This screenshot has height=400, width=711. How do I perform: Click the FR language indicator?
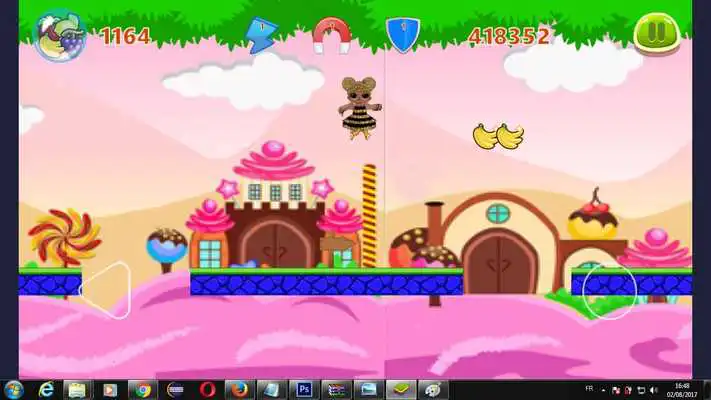click(x=590, y=386)
